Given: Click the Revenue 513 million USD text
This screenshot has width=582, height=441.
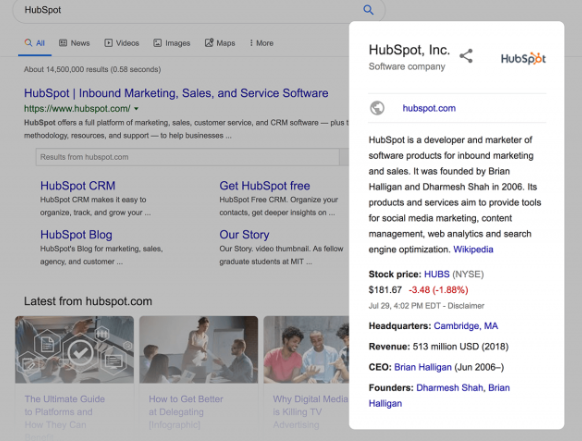Looking at the screenshot, I should [x=438, y=347].
